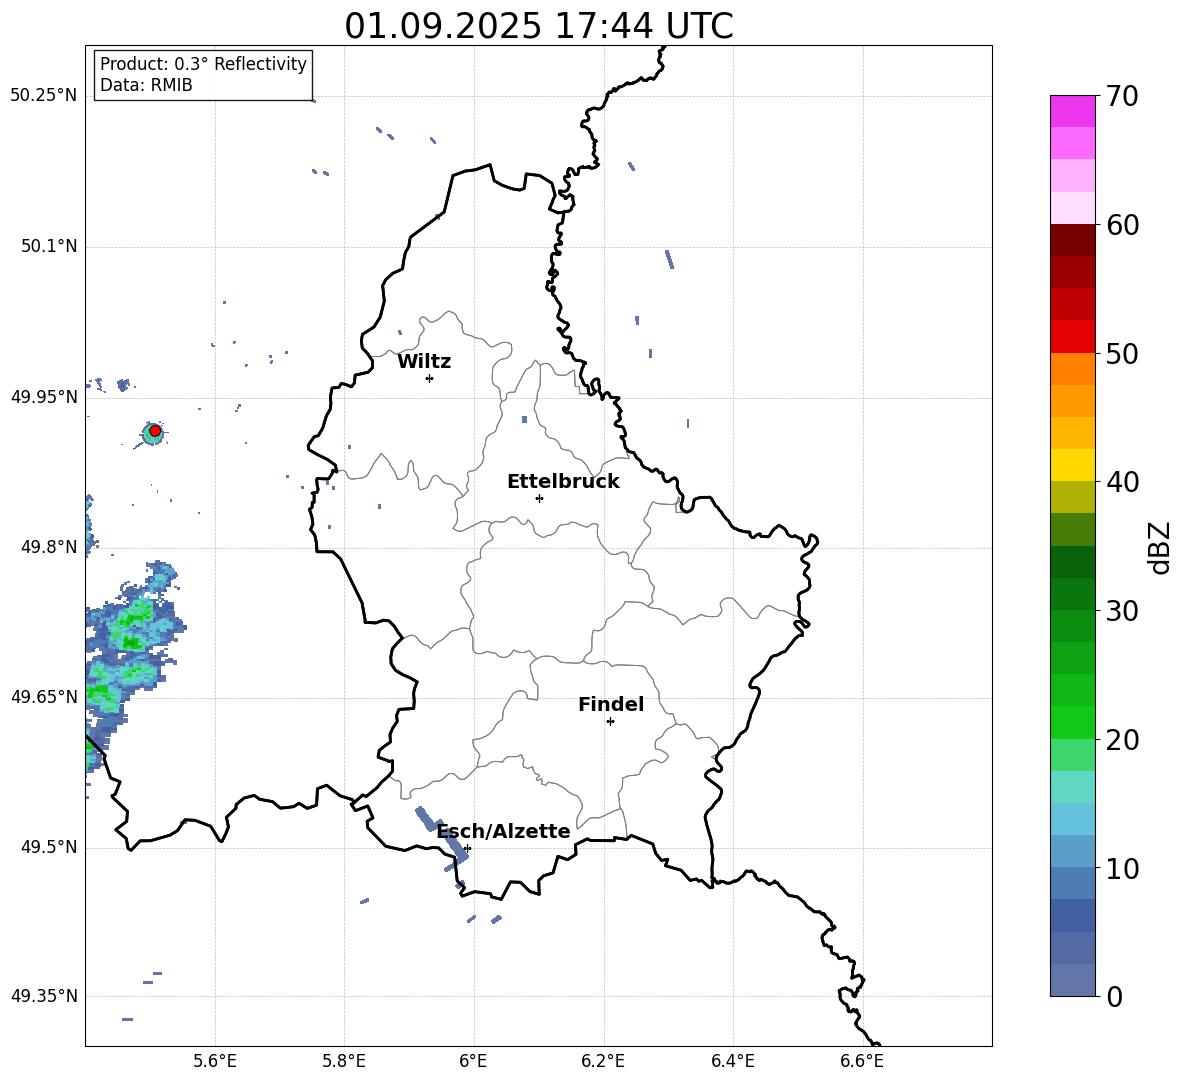
Task: Click the 50.25°N latitude label
Action: 44,96
